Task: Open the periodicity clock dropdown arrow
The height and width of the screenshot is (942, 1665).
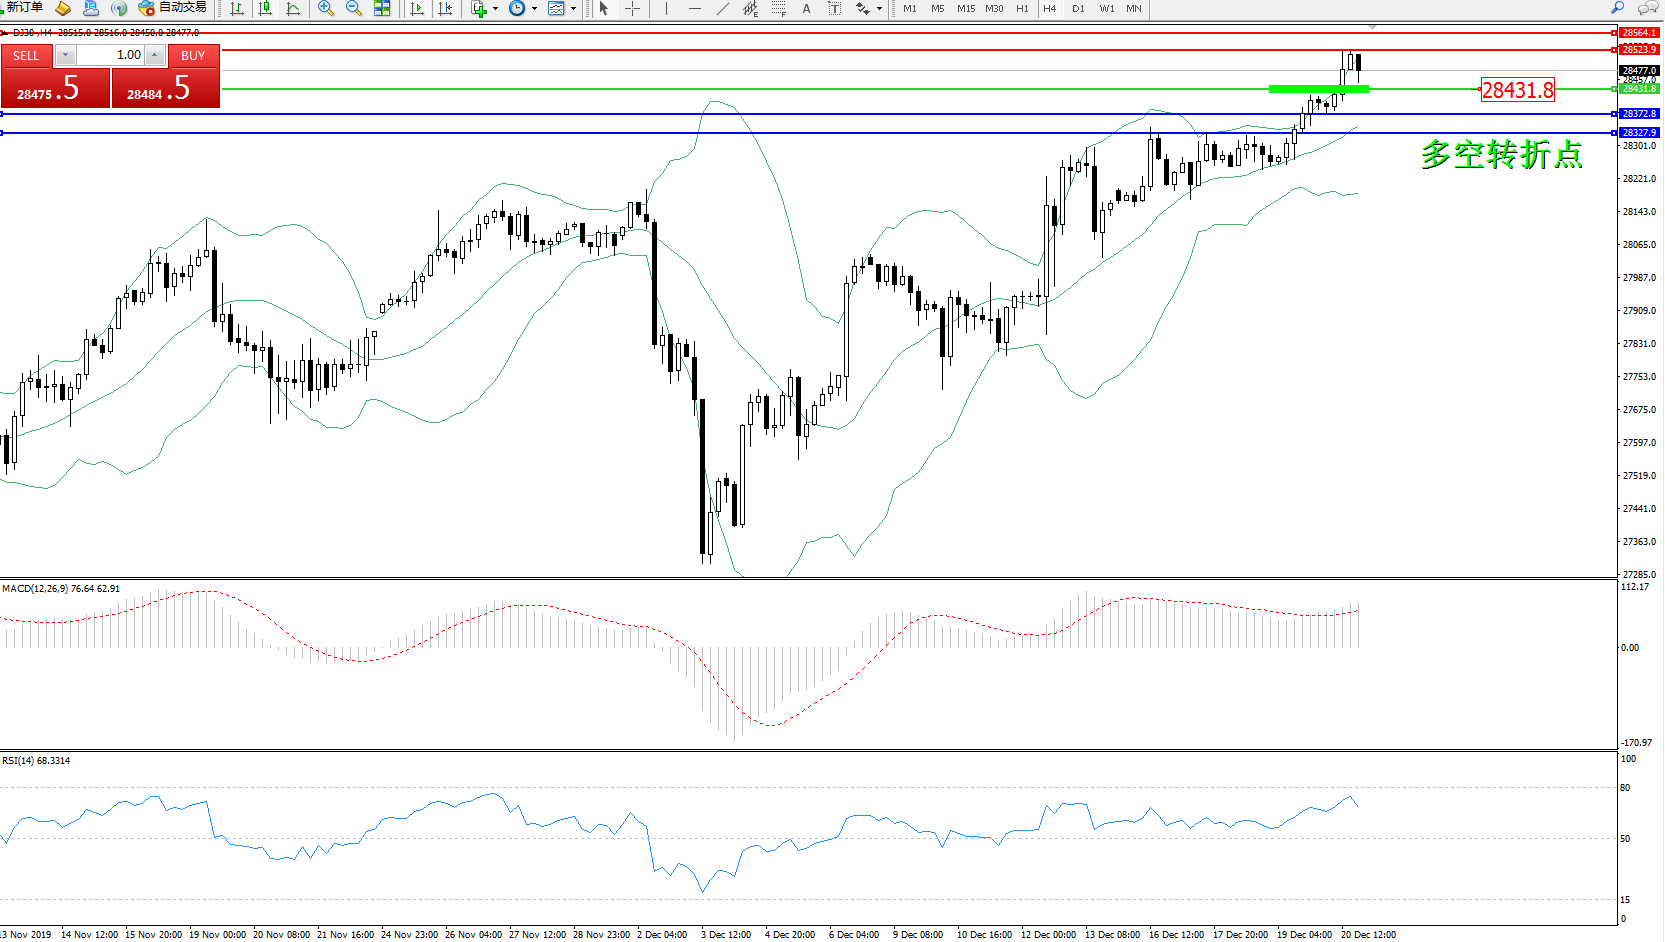Action: 534,9
